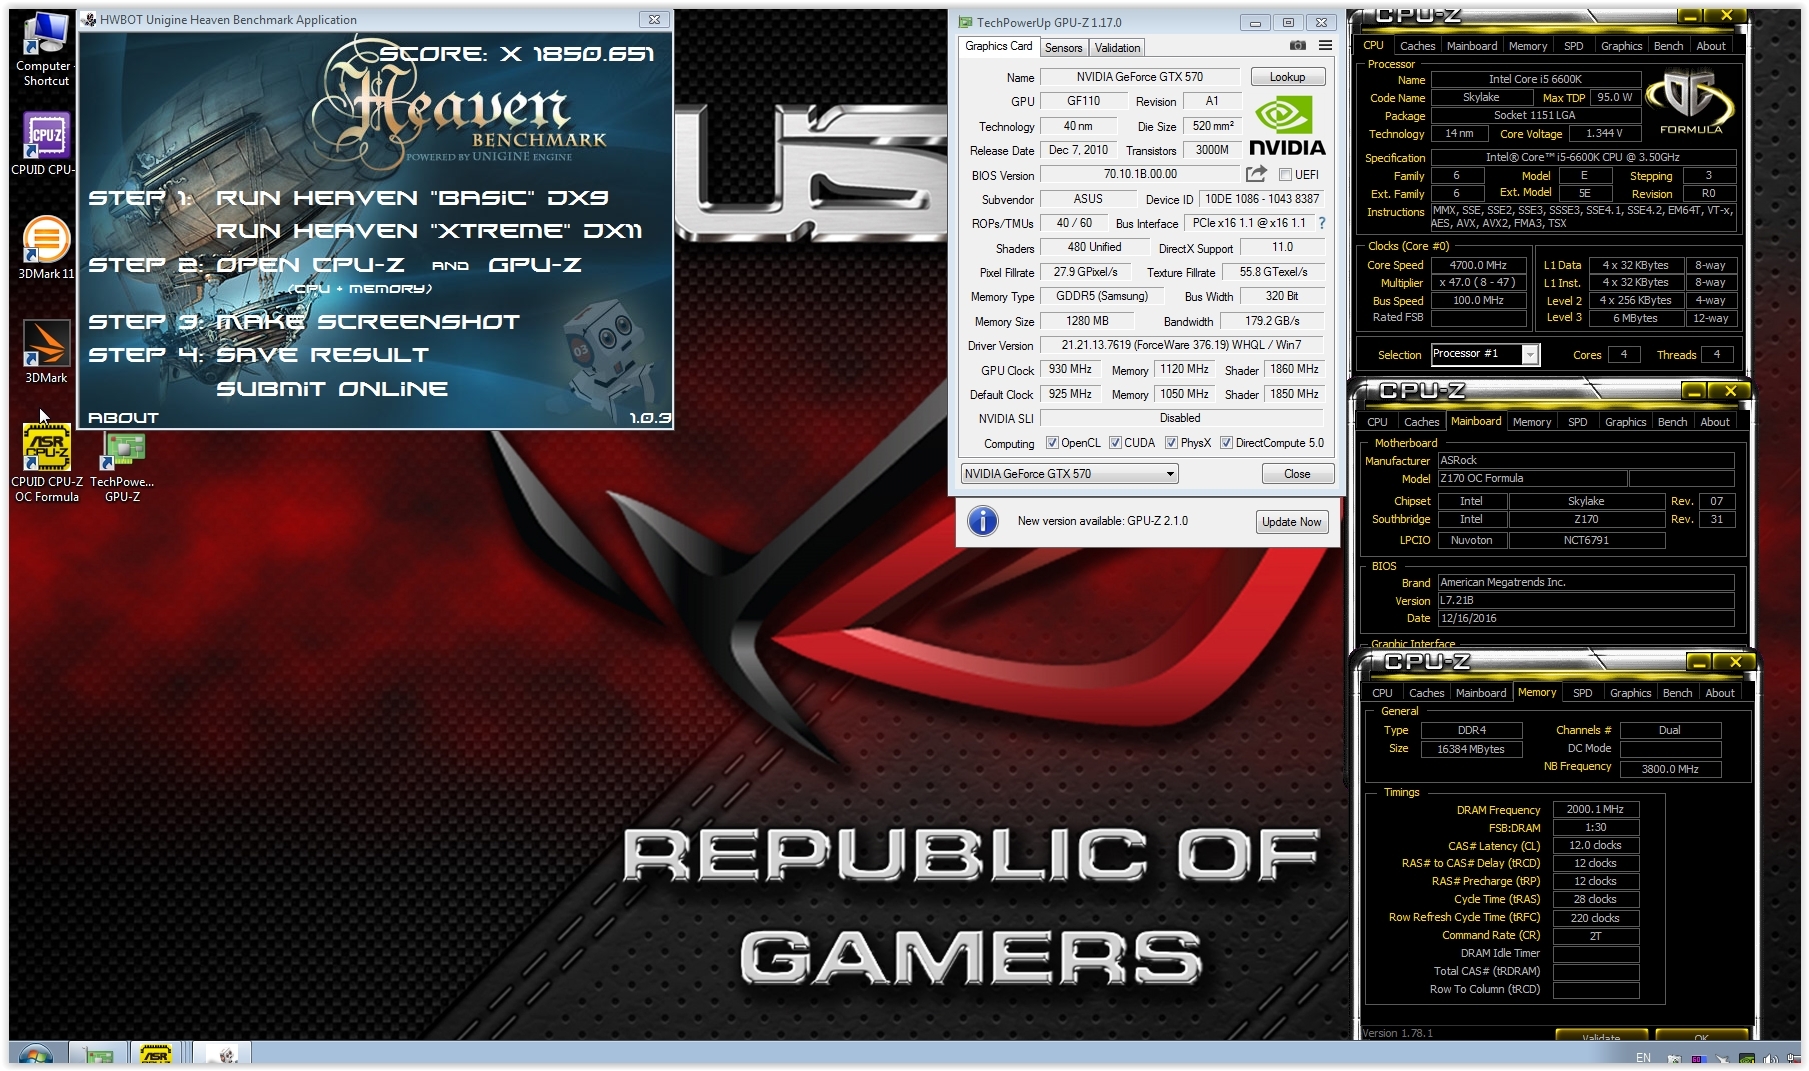Screen dimensions: 1809x1071
Task: Click the Bus Interface question mark icon
Action: pos(1322,223)
